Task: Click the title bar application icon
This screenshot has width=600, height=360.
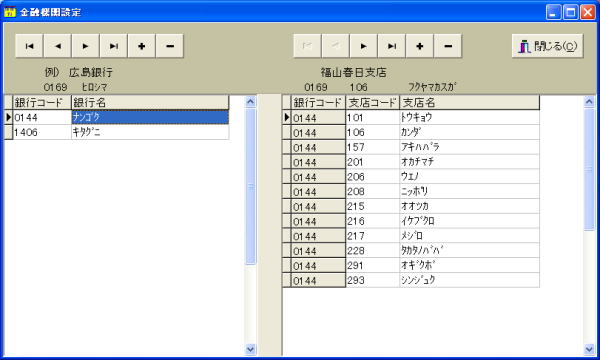Action: pos(10,12)
